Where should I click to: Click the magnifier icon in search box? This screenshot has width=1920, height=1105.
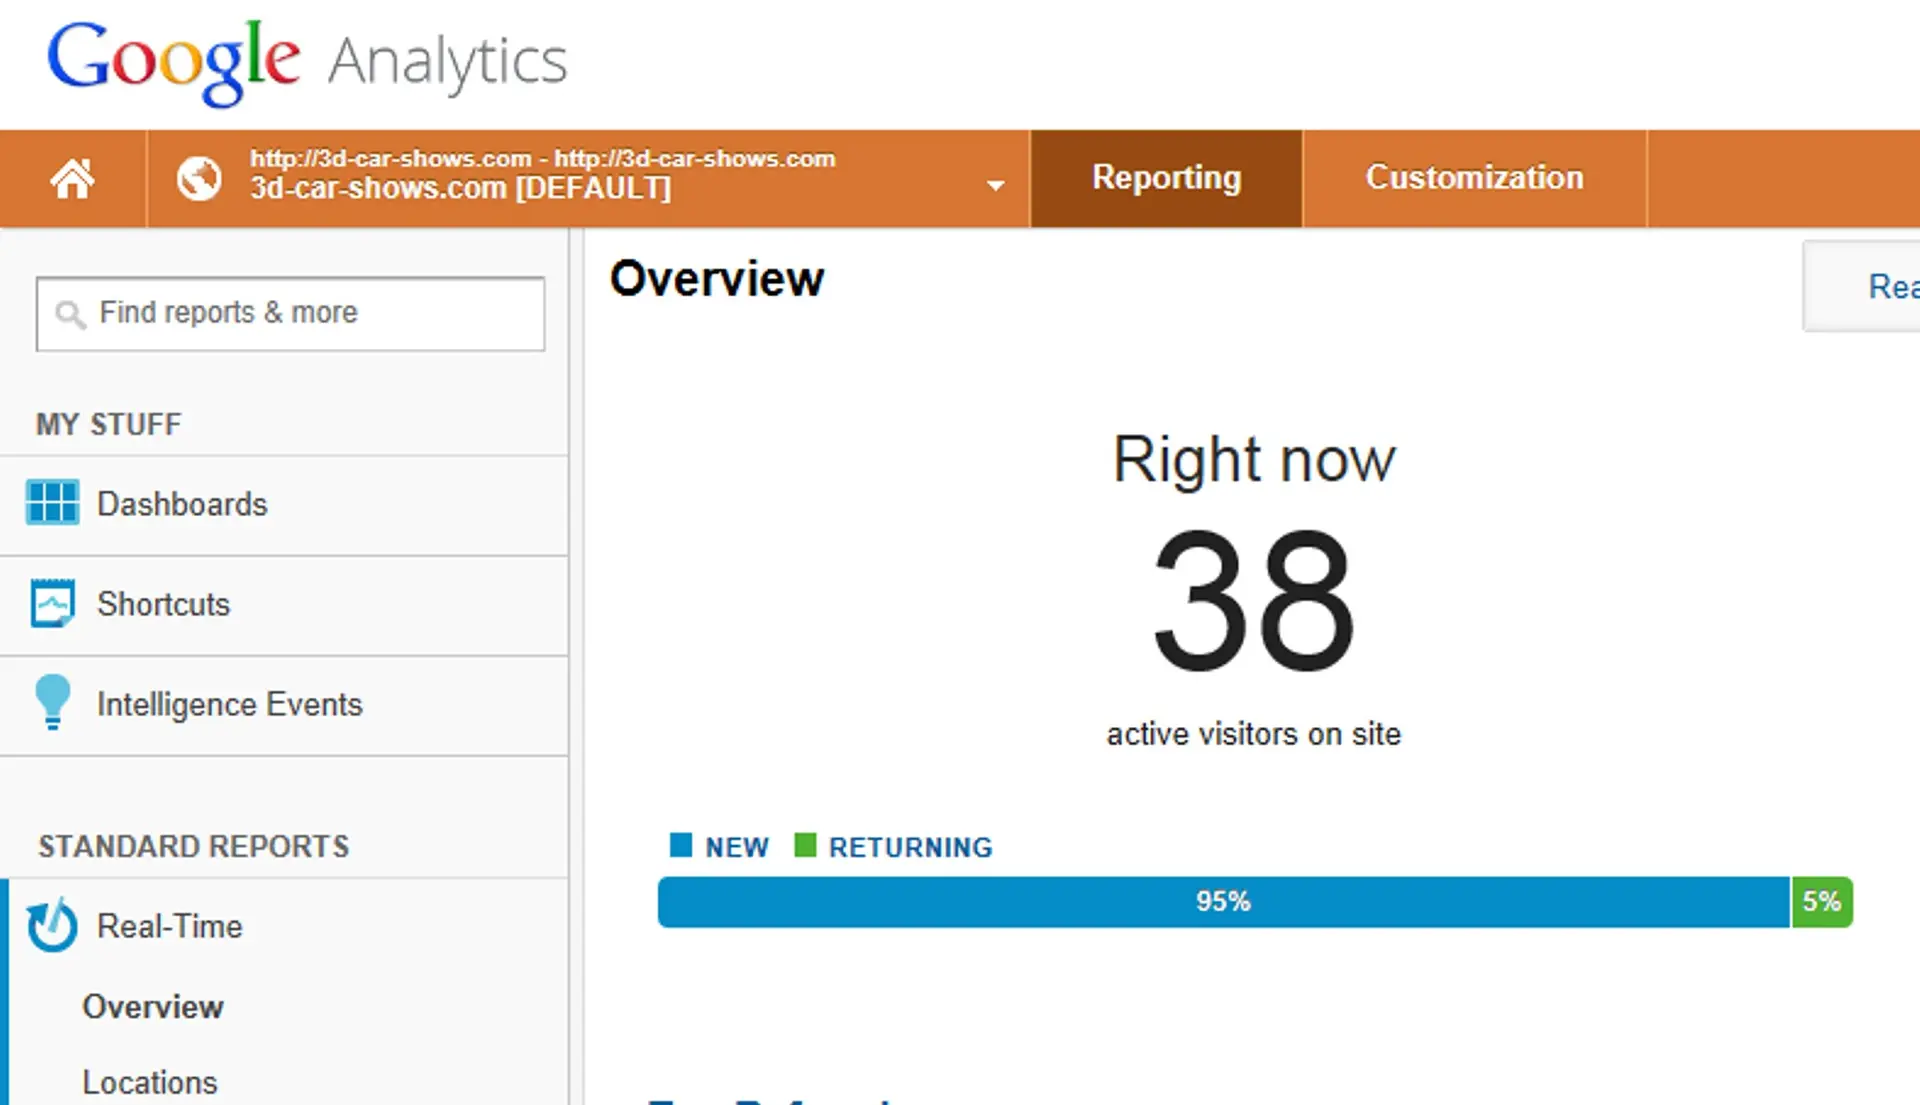70,315
